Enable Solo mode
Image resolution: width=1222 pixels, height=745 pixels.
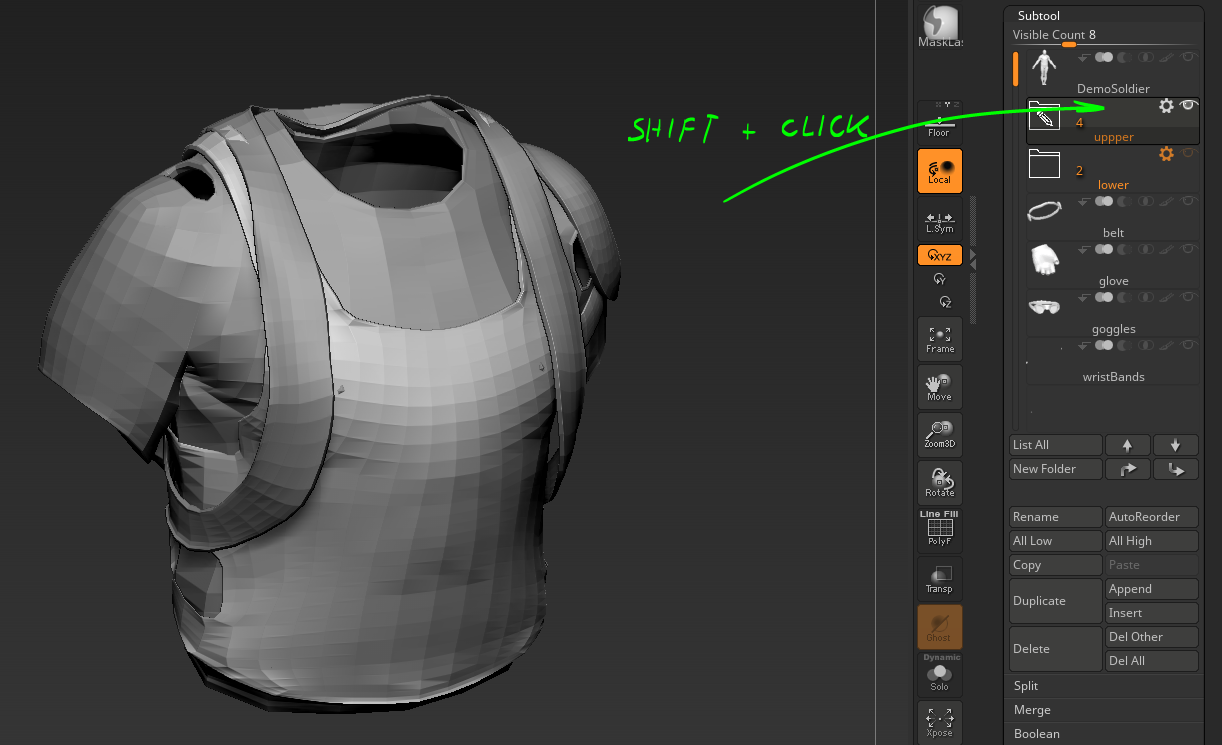coord(939,674)
